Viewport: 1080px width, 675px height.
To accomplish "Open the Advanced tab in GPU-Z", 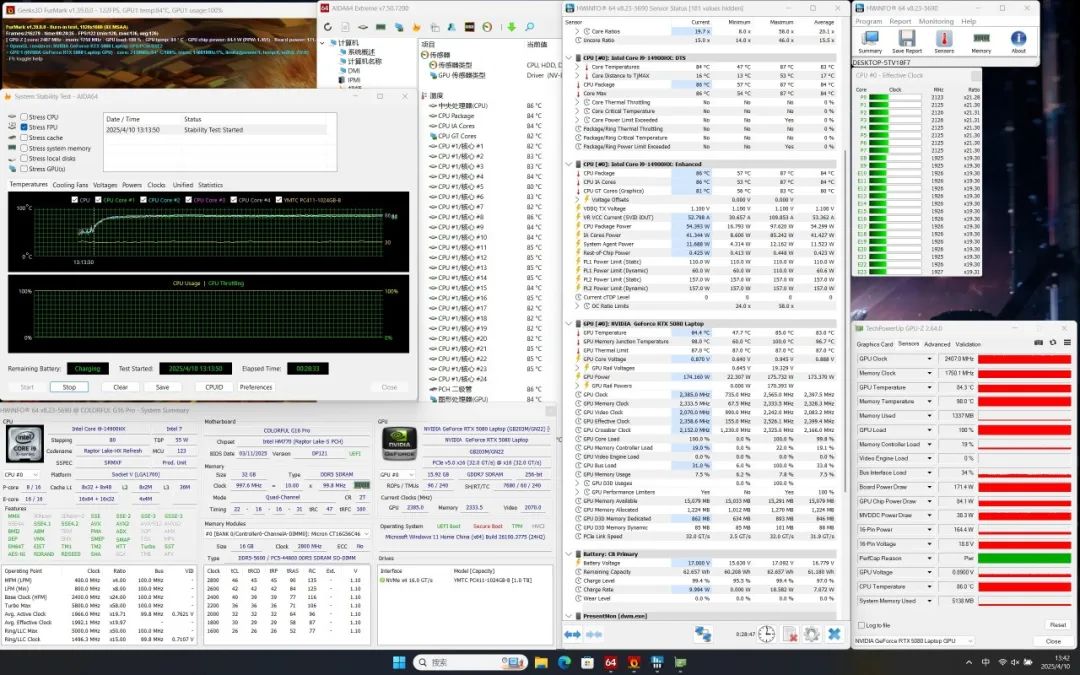I will click(x=937, y=344).
